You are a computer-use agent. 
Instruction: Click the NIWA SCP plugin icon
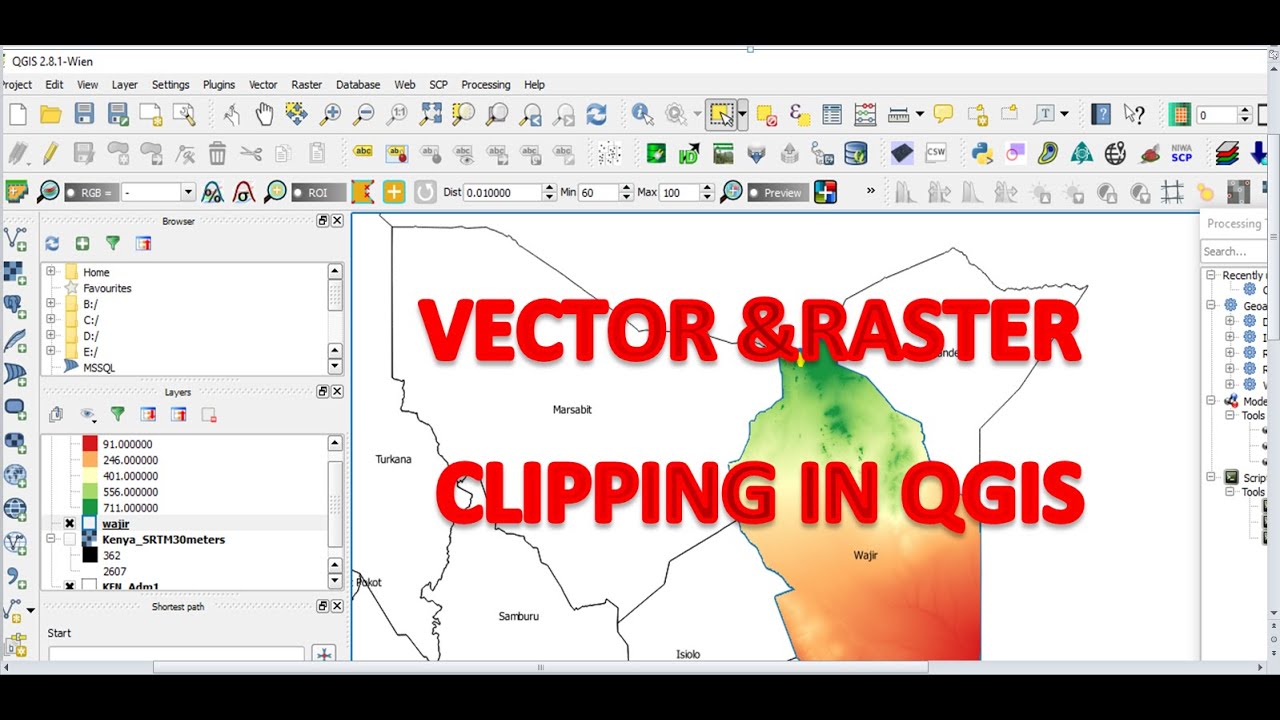tap(1181, 153)
